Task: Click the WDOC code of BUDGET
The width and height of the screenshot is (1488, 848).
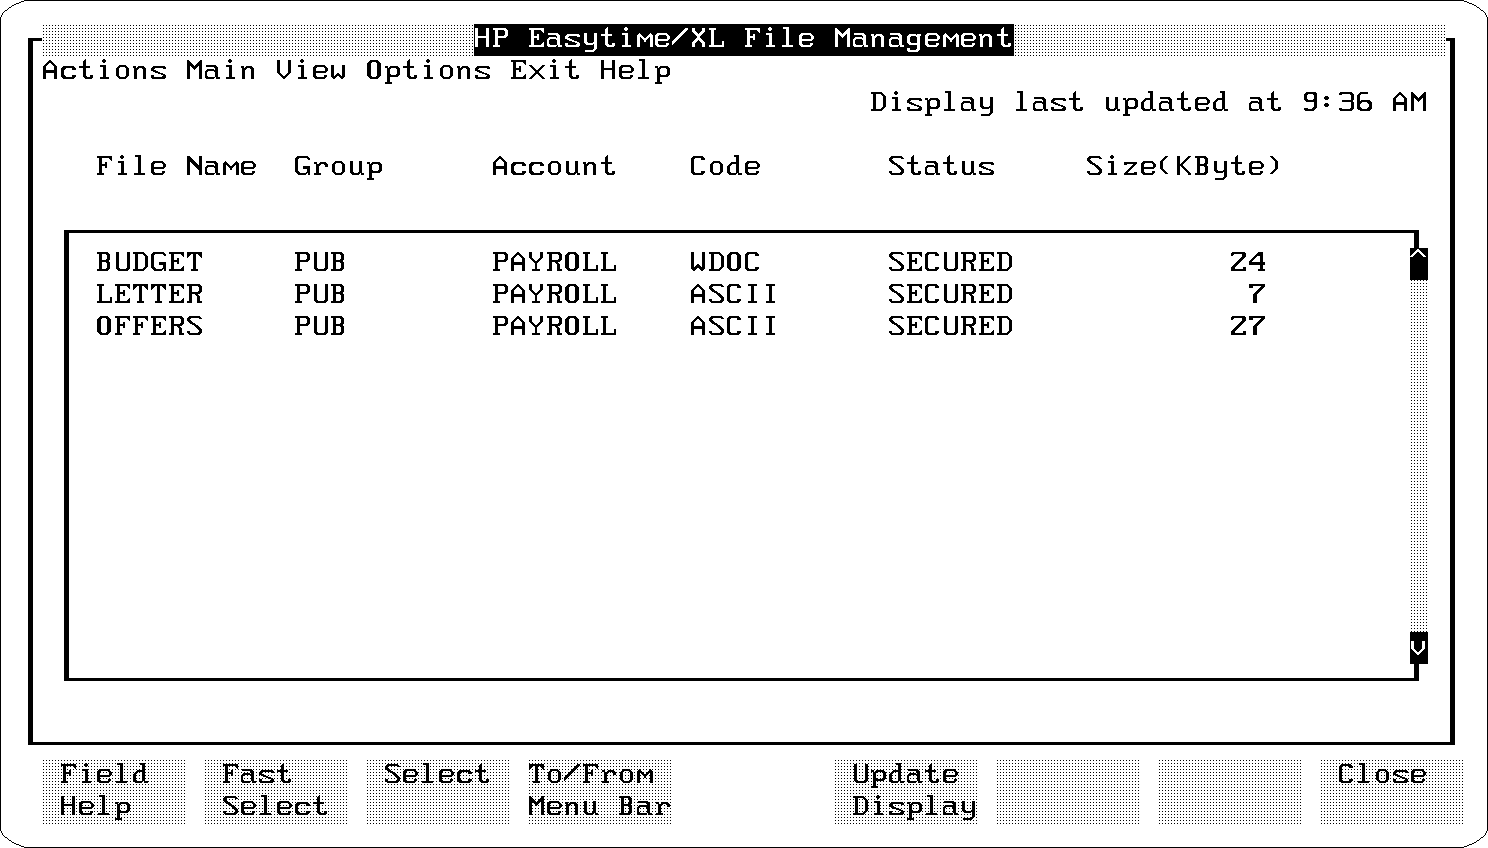Action: coord(725,263)
